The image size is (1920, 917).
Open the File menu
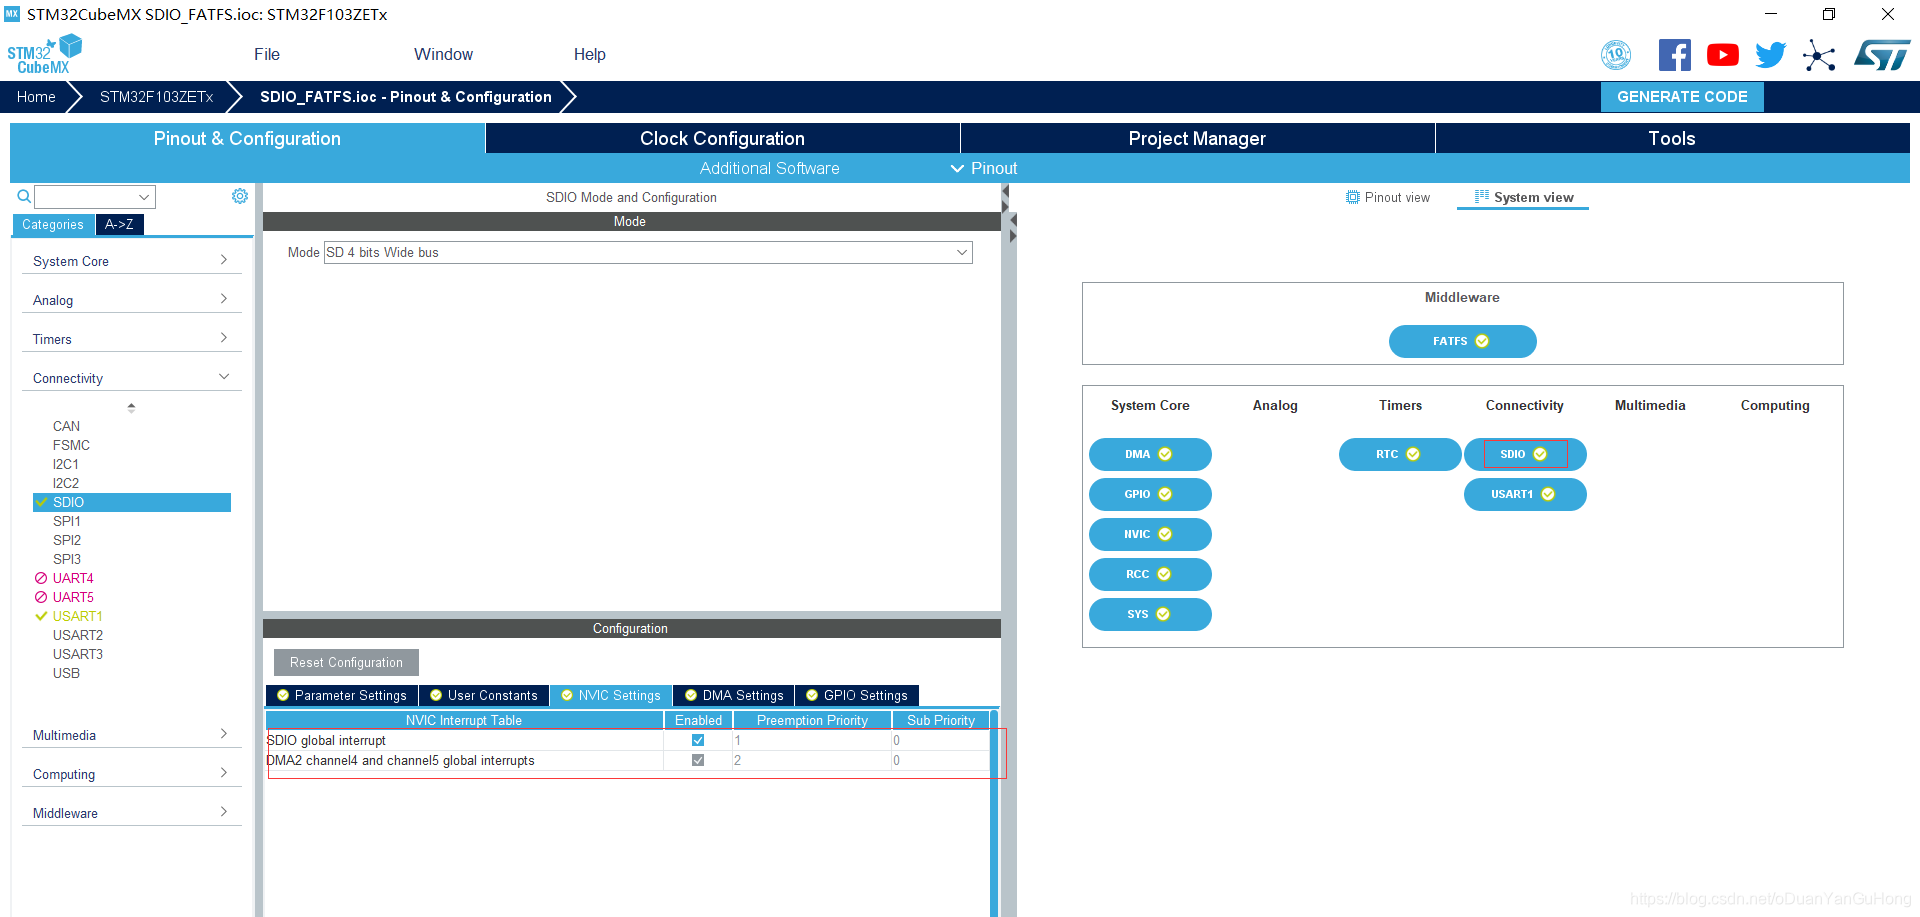tap(267, 54)
